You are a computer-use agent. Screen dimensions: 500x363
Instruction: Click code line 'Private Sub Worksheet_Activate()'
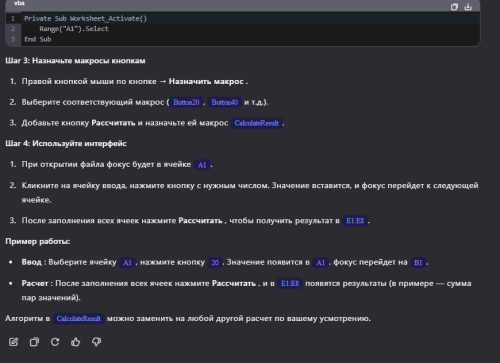coord(85,19)
